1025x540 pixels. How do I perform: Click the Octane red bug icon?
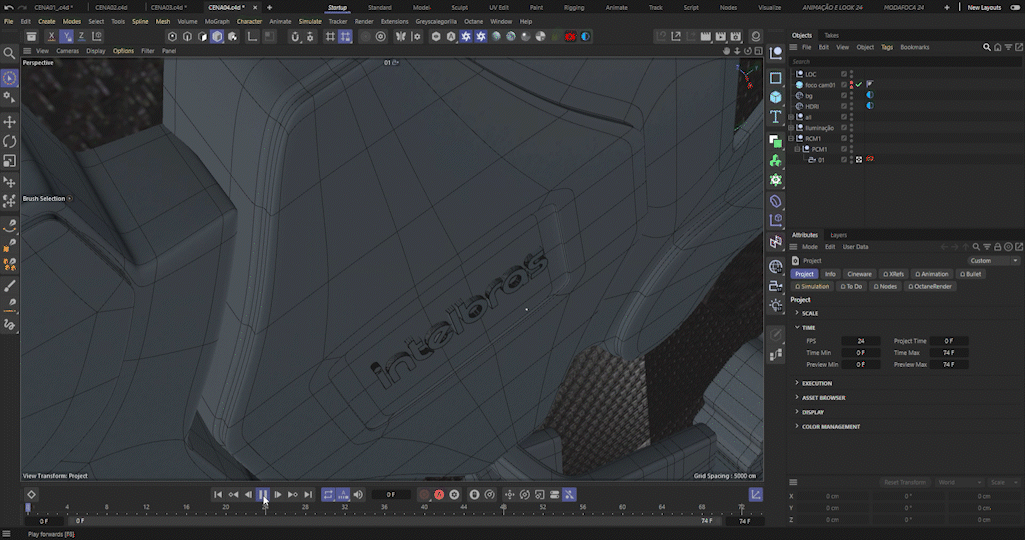(570, 37)
